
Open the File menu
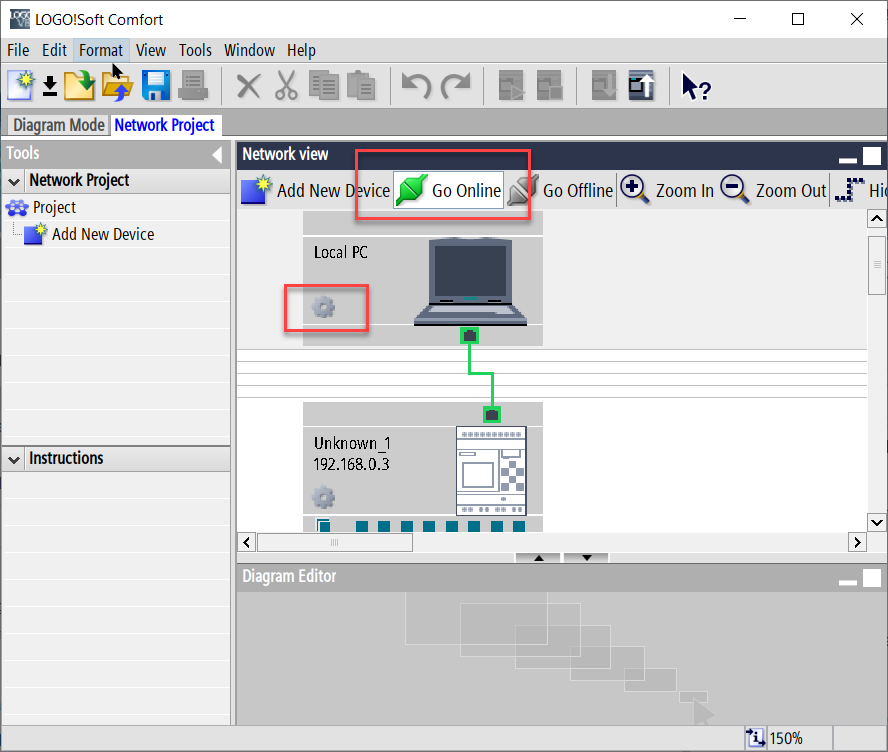click(x=18, y=50)
